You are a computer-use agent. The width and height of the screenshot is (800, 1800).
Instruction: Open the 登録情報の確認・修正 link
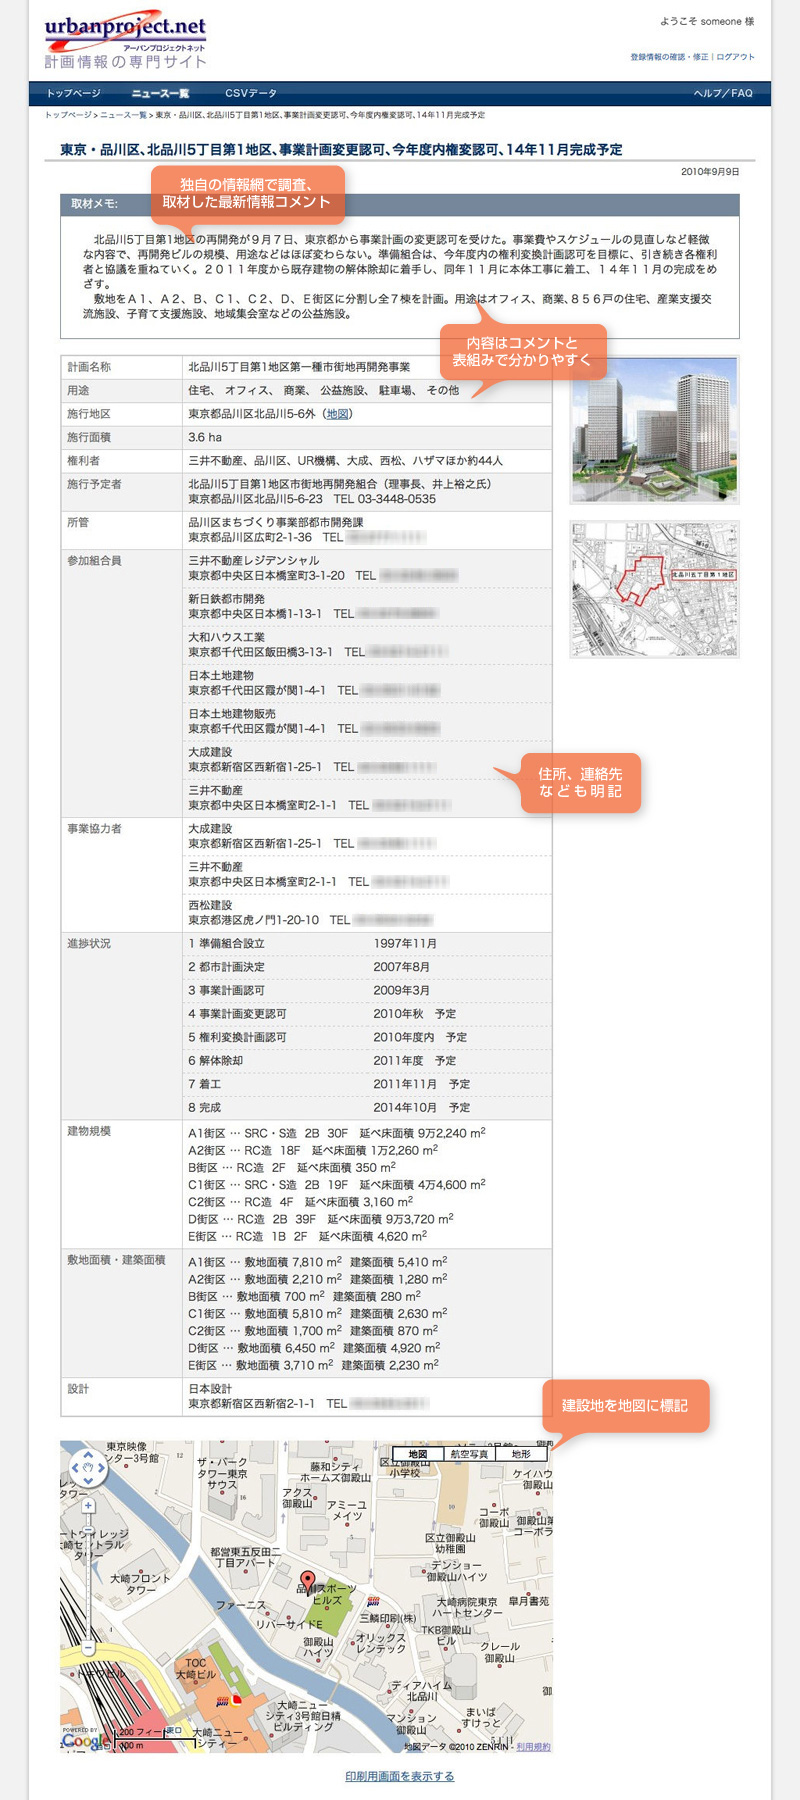(x=669, y=57)
